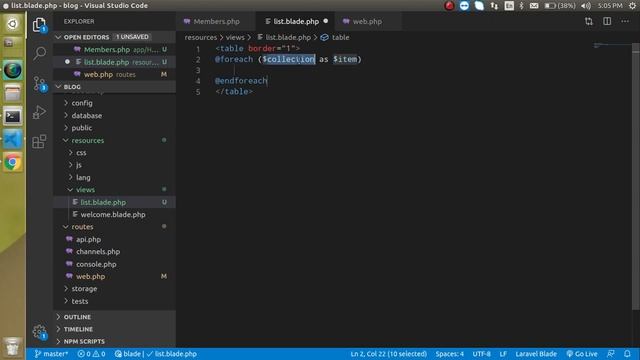Open the system volume indicator
Image resolution: width=640 pixels, height=360 pixels.
[x=586, y=5]
